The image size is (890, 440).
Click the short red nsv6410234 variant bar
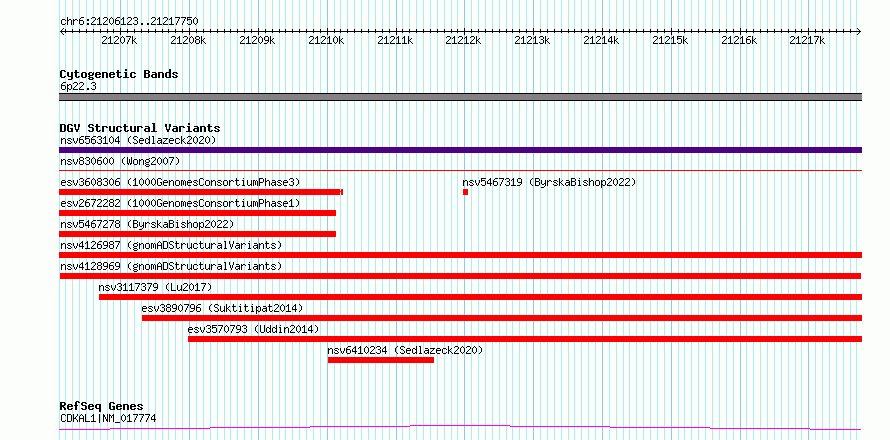click(381, 360)
